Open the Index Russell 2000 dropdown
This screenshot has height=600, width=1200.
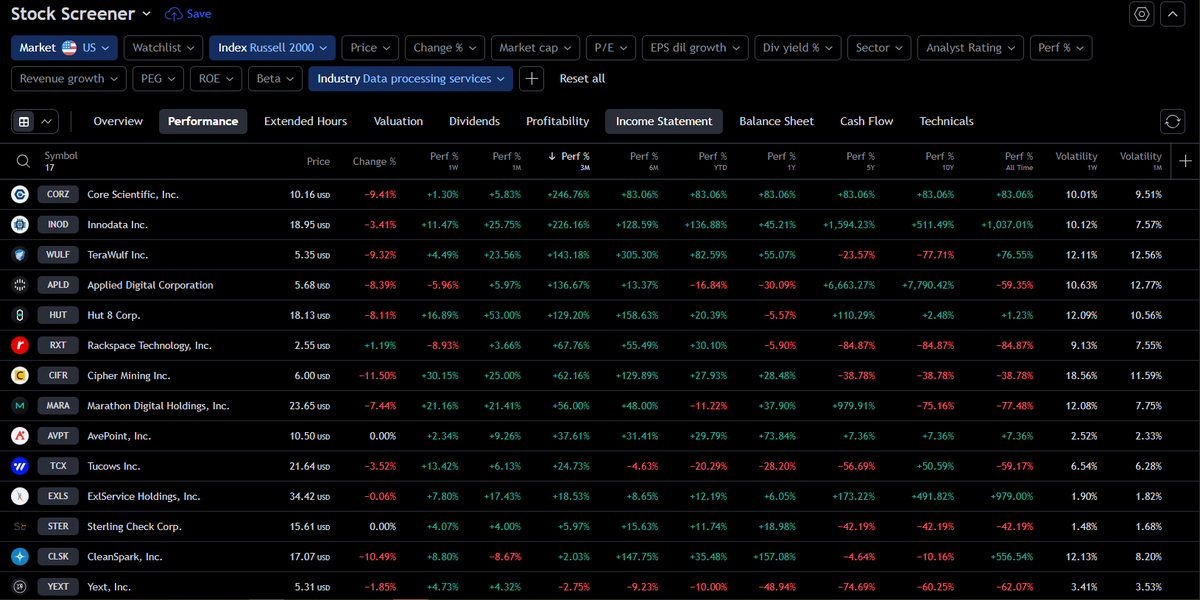[273, 47]
